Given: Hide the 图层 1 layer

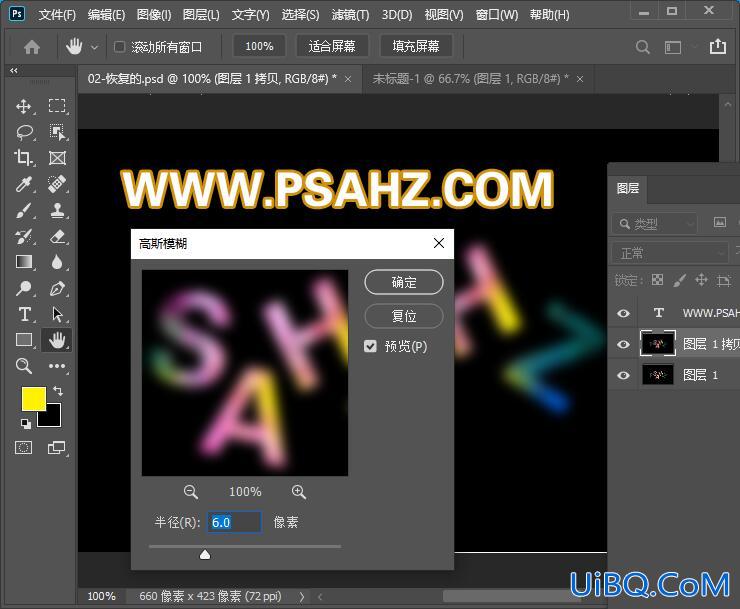Looking at the screenshot, I should [623, 375].
